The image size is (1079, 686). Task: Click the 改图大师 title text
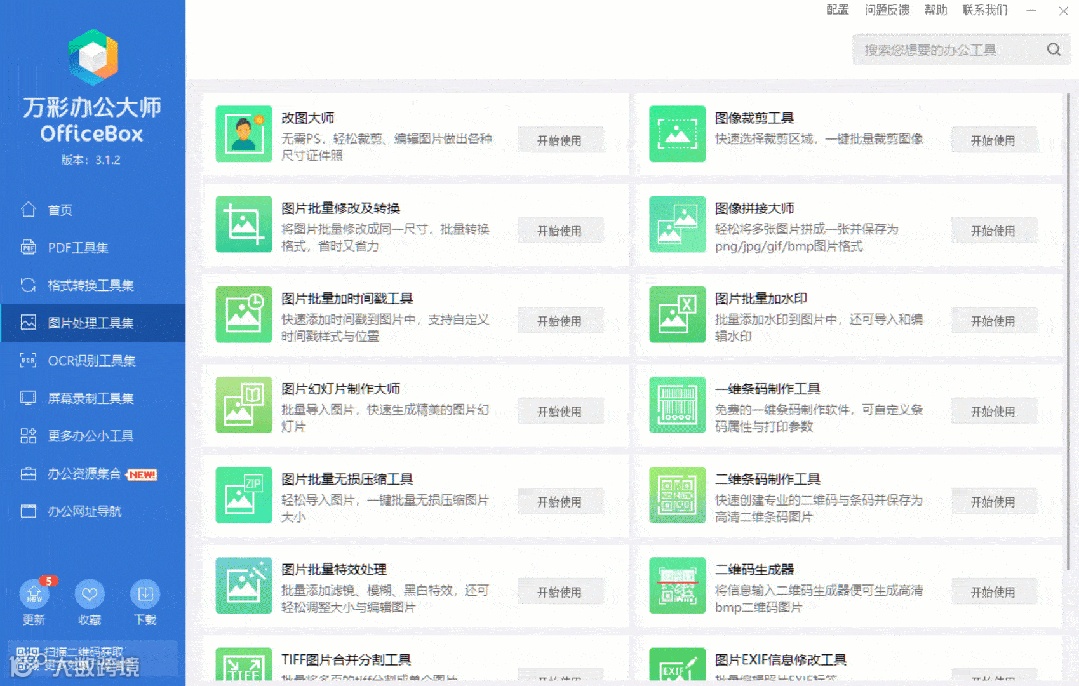tap(308, 118)
